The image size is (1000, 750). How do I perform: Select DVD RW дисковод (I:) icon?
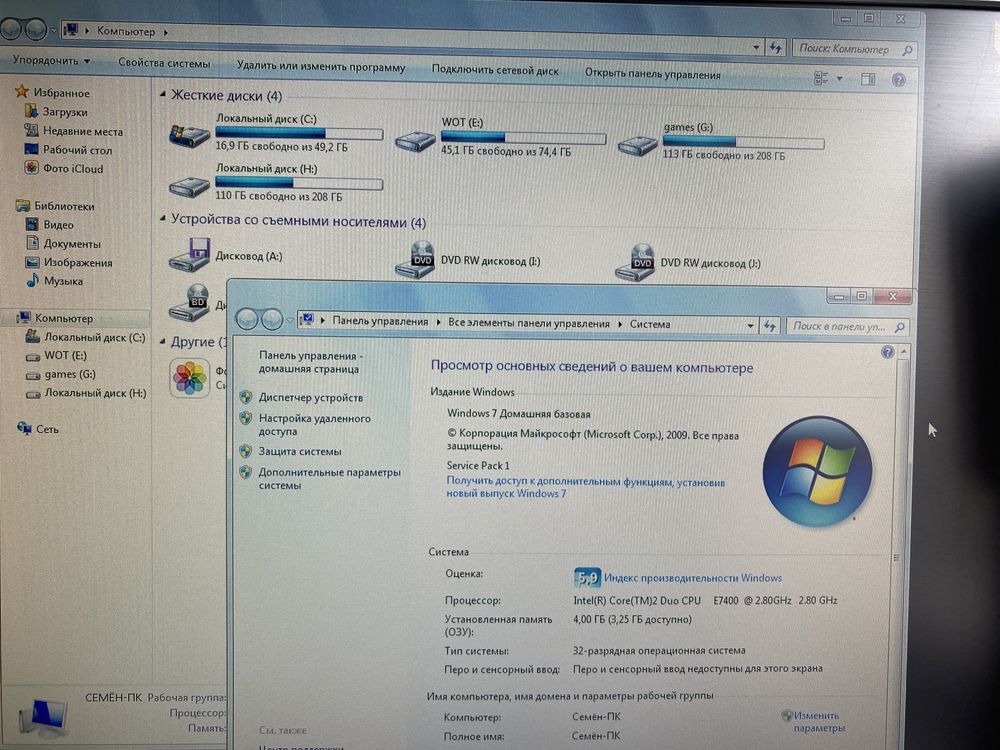tap(415, 260)
